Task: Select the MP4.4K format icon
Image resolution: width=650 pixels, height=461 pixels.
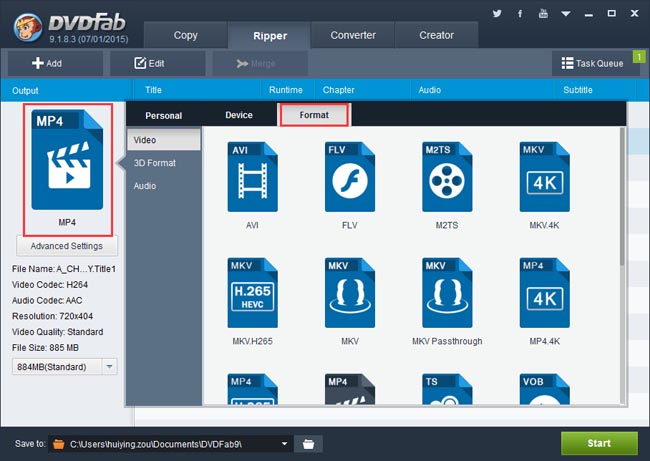Action: point(544,293)
